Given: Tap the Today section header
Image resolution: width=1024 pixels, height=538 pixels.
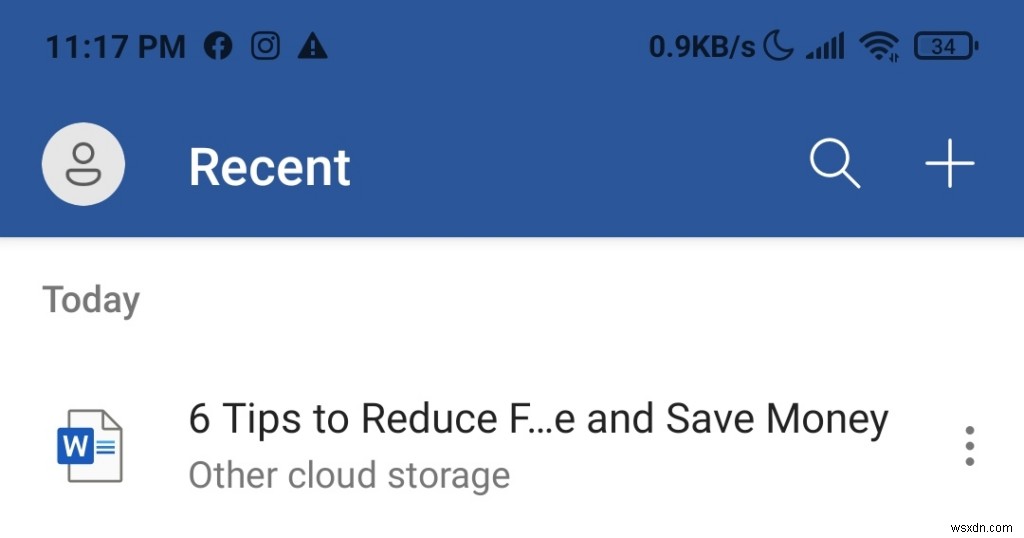Looking at the screenshot, I should point(91,300).
